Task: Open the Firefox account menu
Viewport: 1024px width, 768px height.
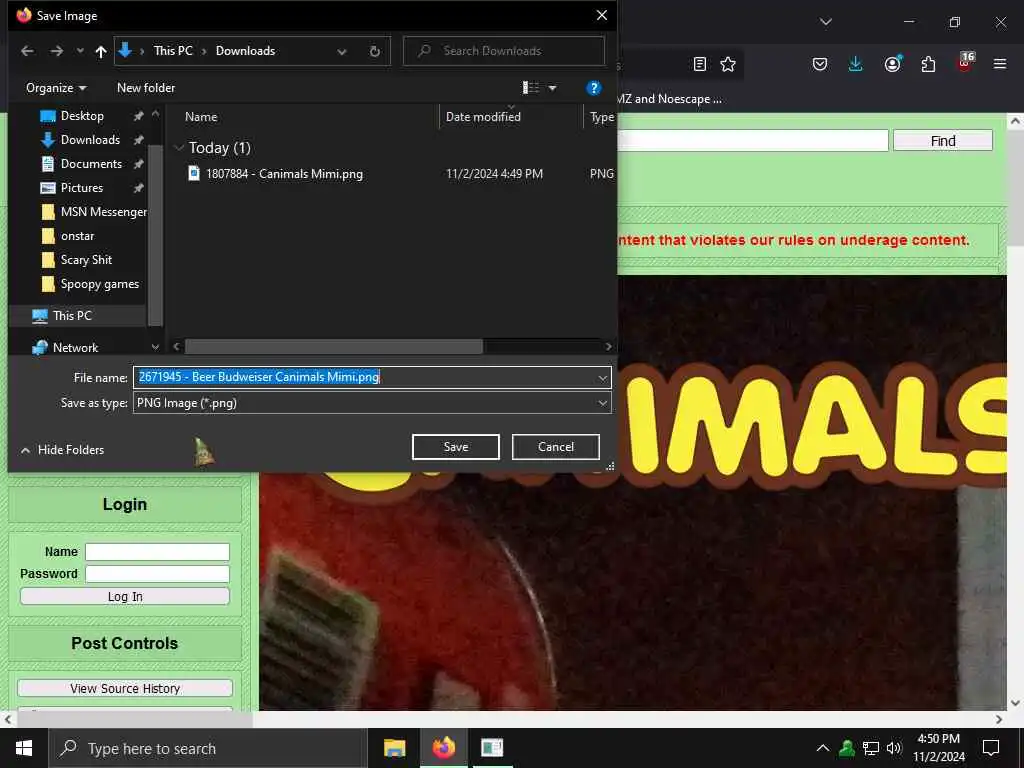Action: pos(892,64)
